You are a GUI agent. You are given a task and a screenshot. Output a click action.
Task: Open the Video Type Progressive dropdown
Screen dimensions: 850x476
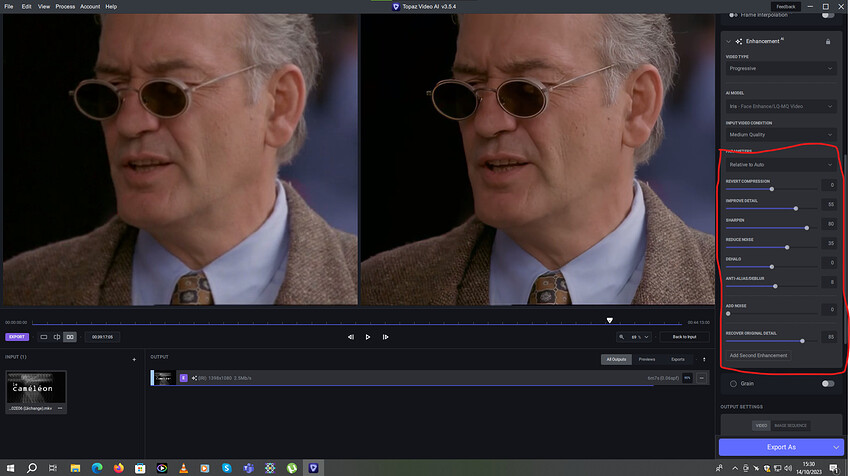tap(781, 68)
